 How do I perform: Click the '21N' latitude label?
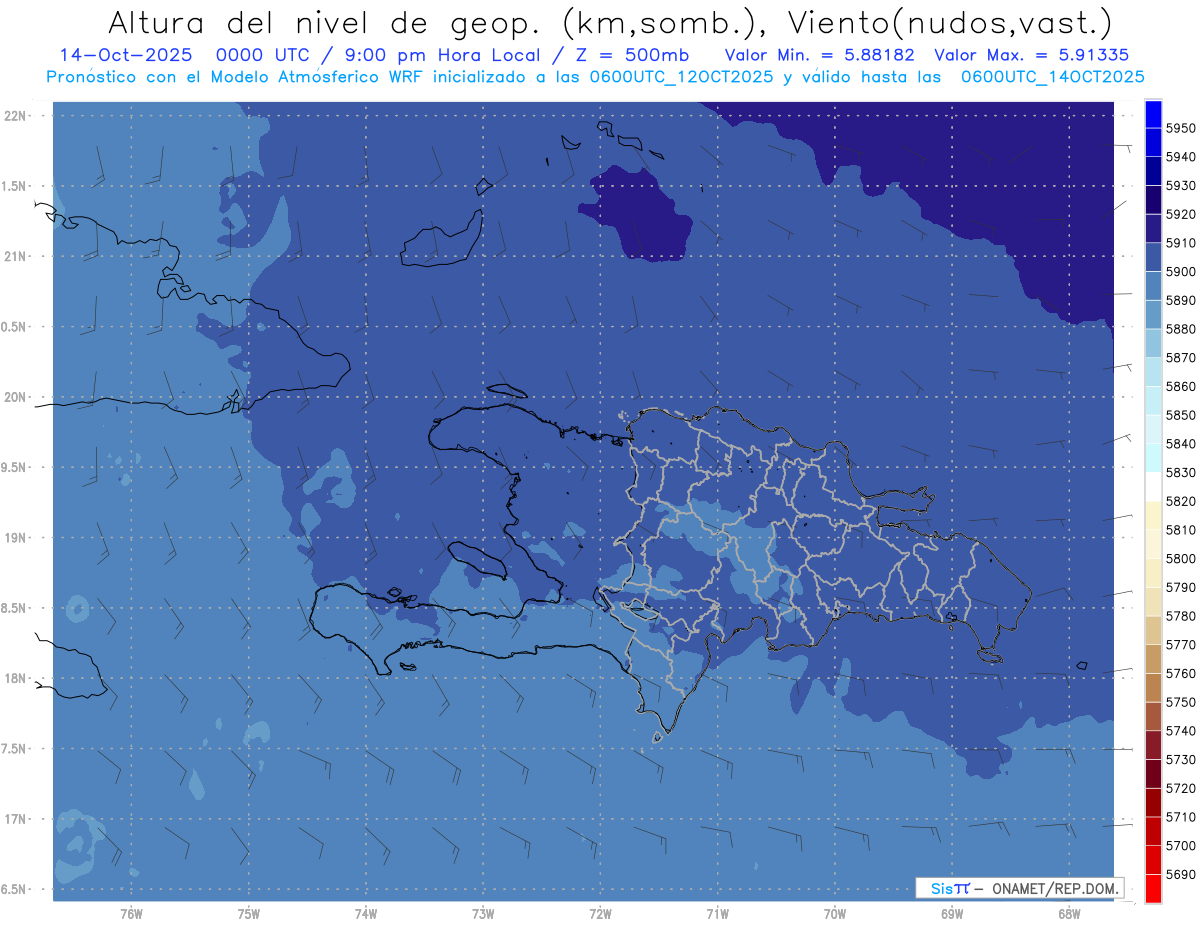pos(15,256)
